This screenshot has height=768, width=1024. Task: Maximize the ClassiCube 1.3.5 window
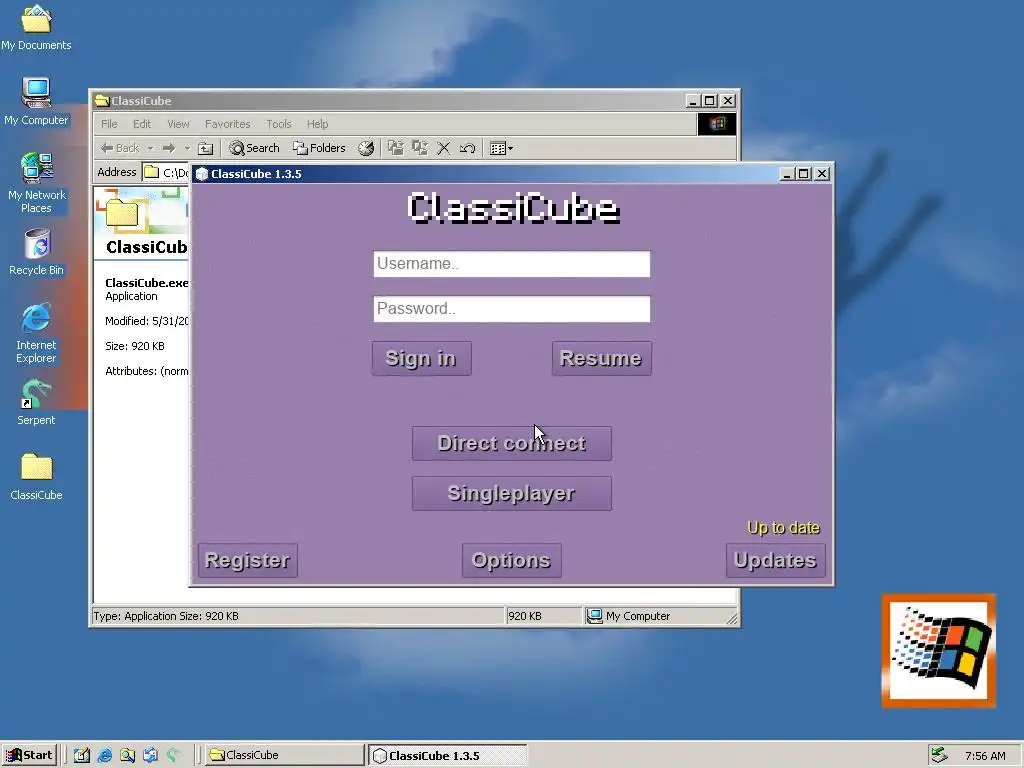click(804, 174)
